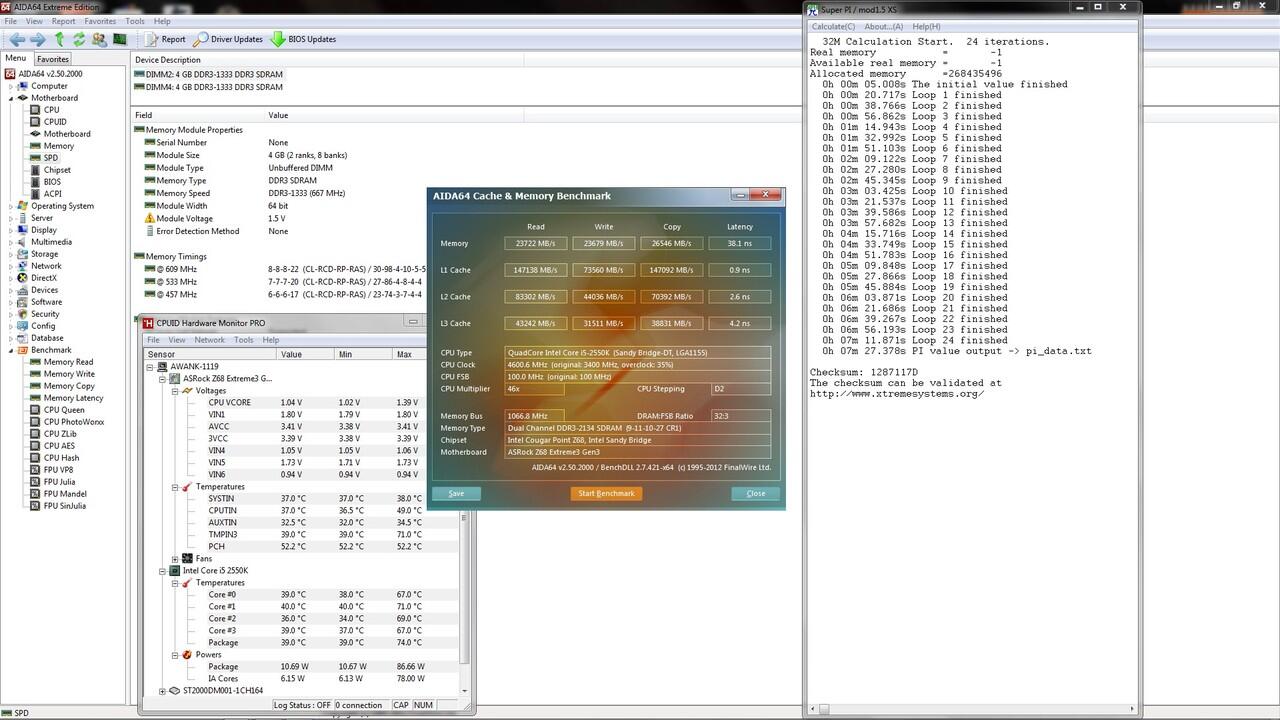Expand Fans node in Hardware Monitor
Screen dimensions: 1280x720
pos(175,559)
